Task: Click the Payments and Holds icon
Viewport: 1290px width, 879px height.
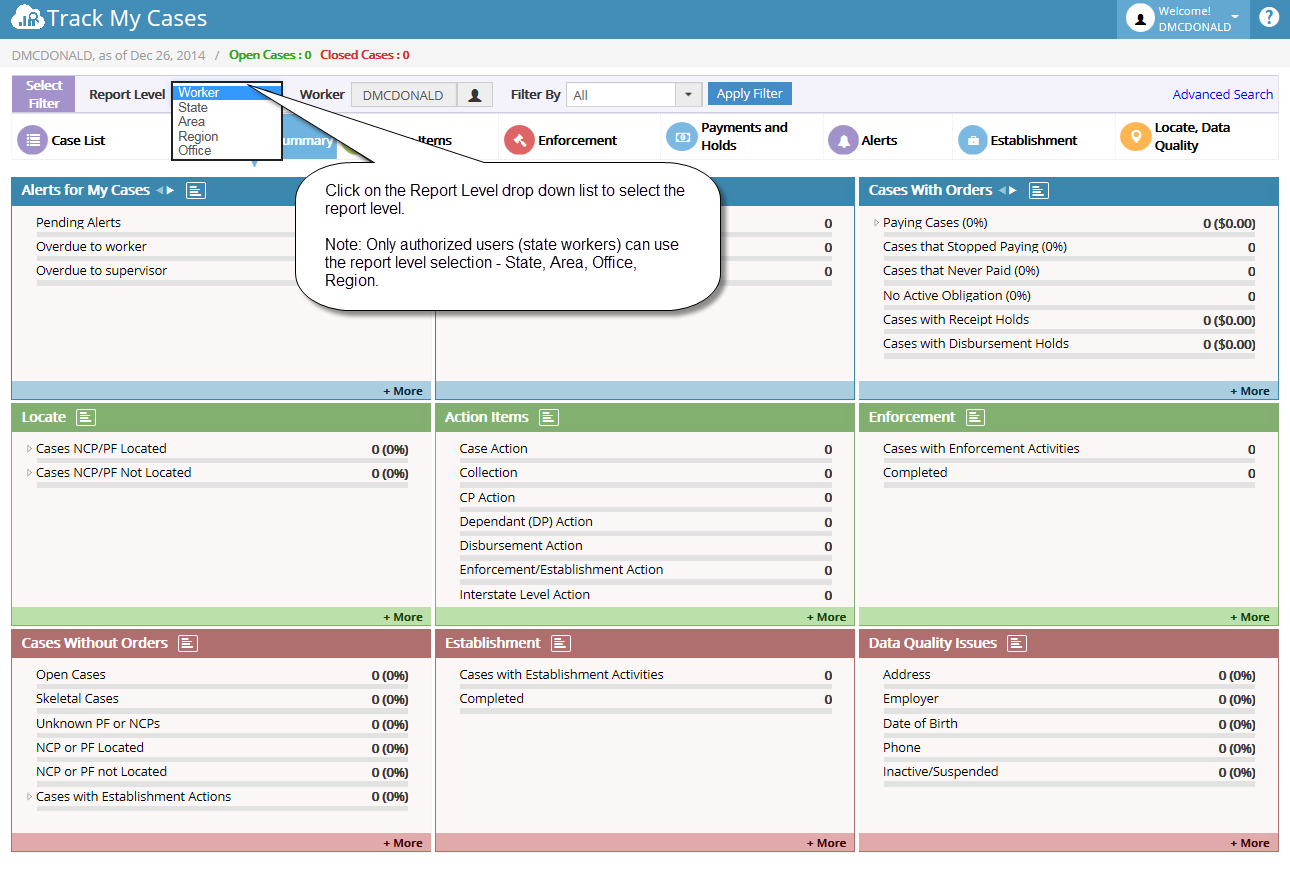Action: click(681, 137)
